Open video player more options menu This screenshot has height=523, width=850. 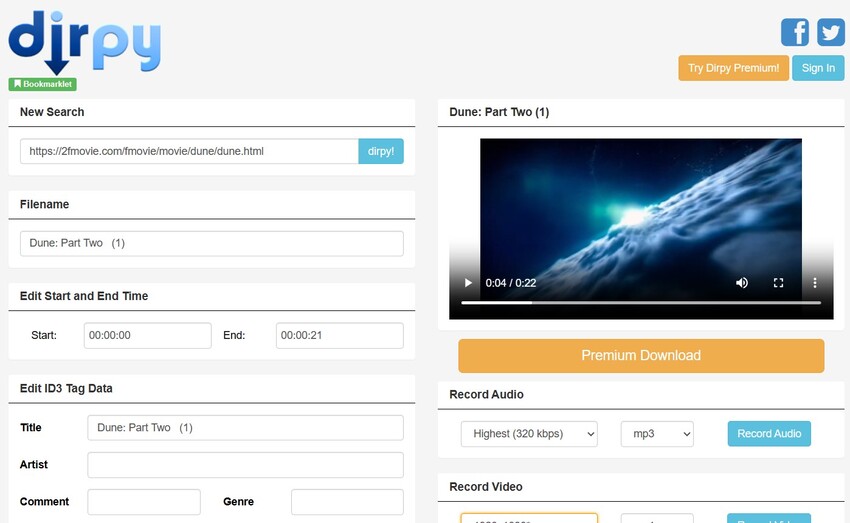click(814, 283)
